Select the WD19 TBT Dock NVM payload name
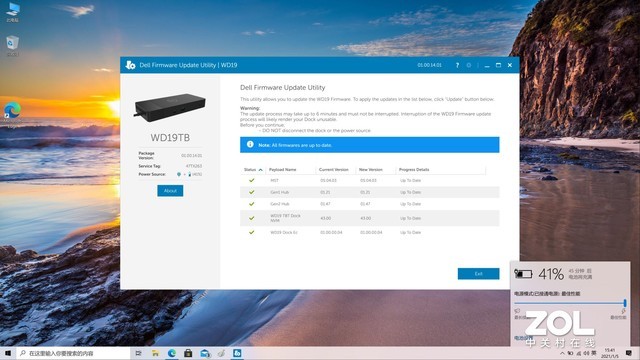Viewport: 640px width, 360px height. 285,218
